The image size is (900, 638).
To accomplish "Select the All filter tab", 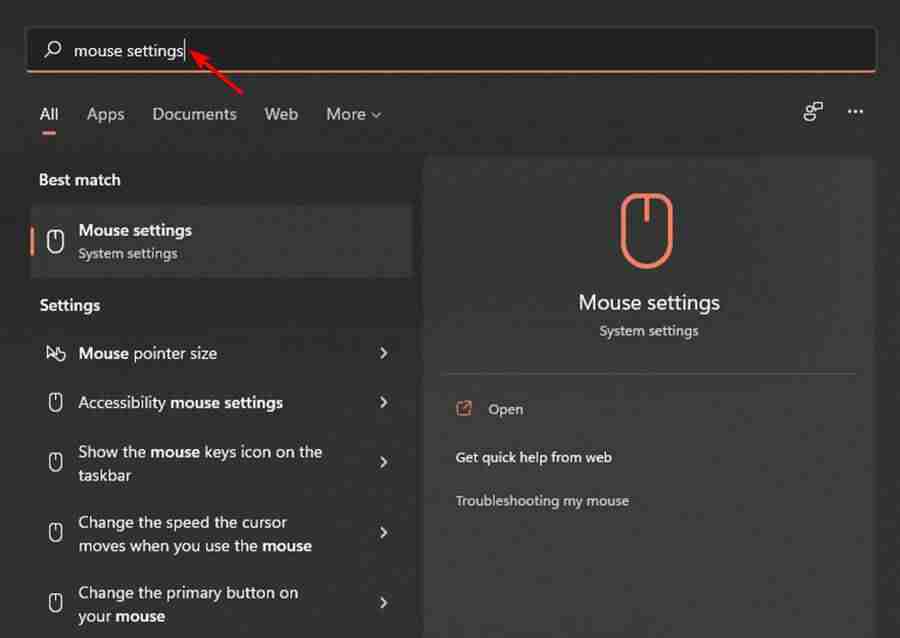I will click(x=48, y=114).
